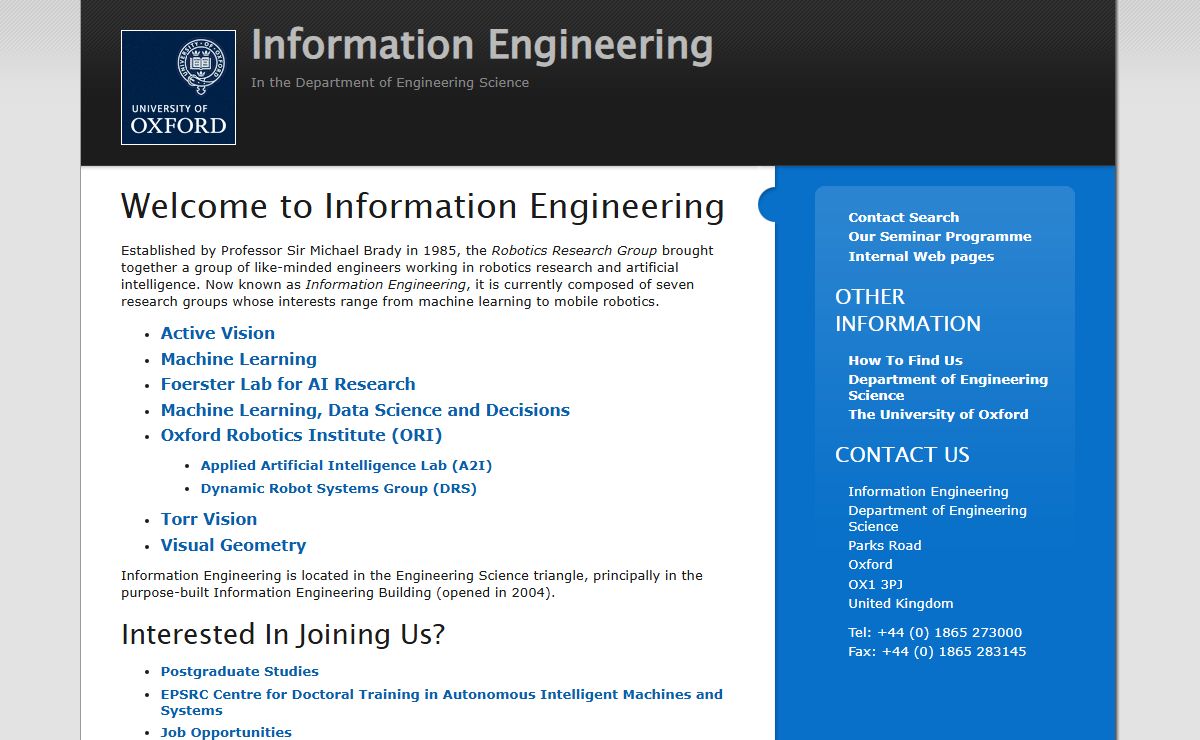Visit Department of Engineering Science sidebar link
The width and height of the screenshot is (1200, 740).
948,387
